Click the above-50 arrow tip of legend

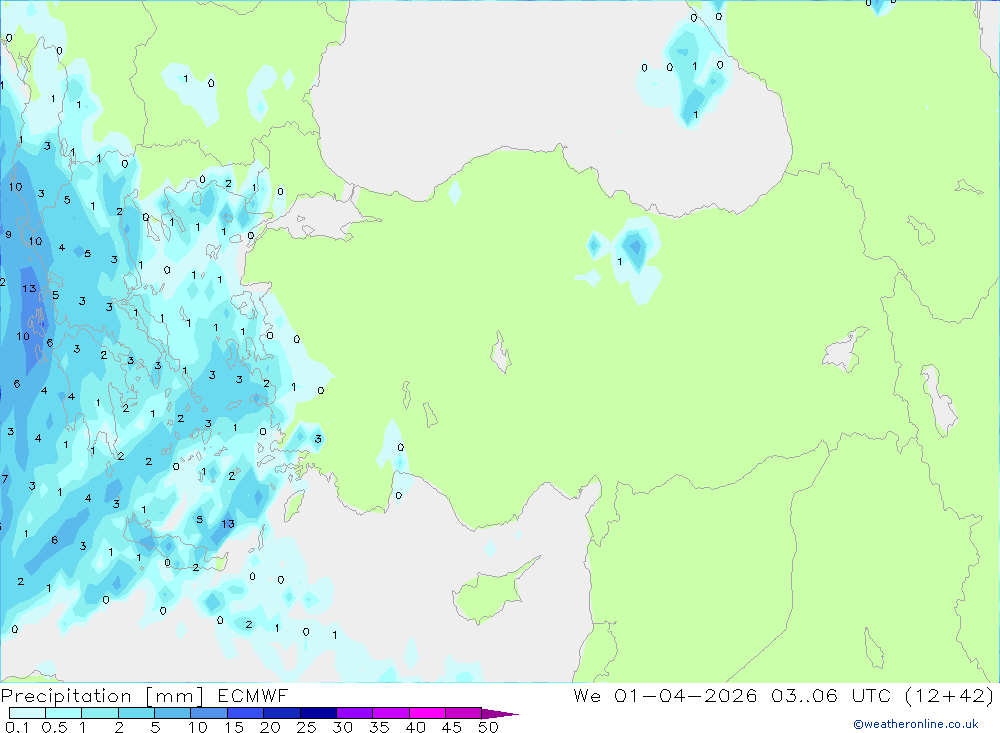[500, 714]
